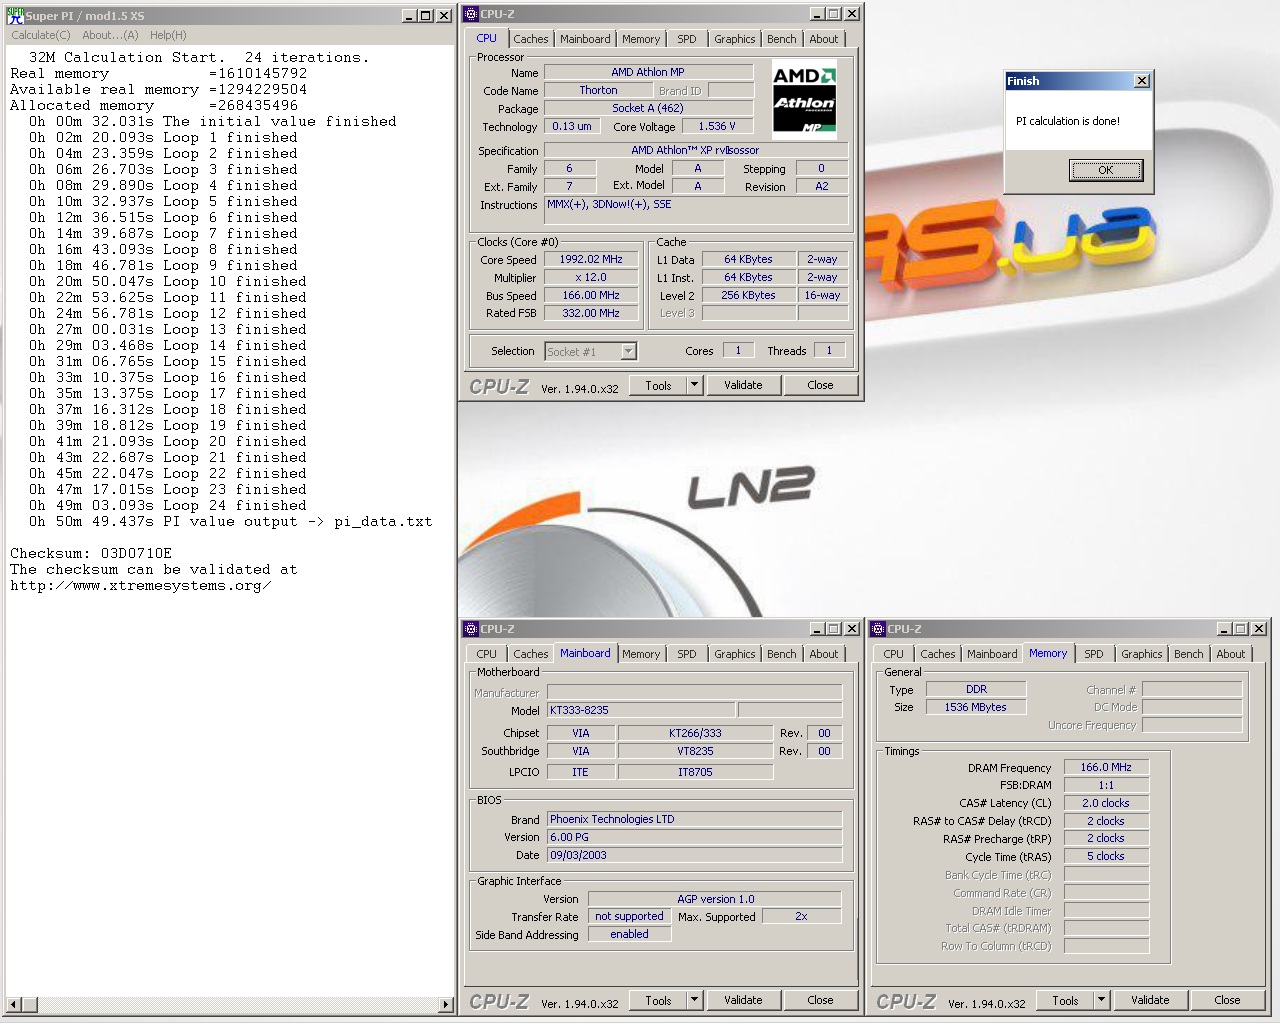Click the Loop 24 finished line
The width and height of the screenshot is (1280, 1024).
(168, 505)
